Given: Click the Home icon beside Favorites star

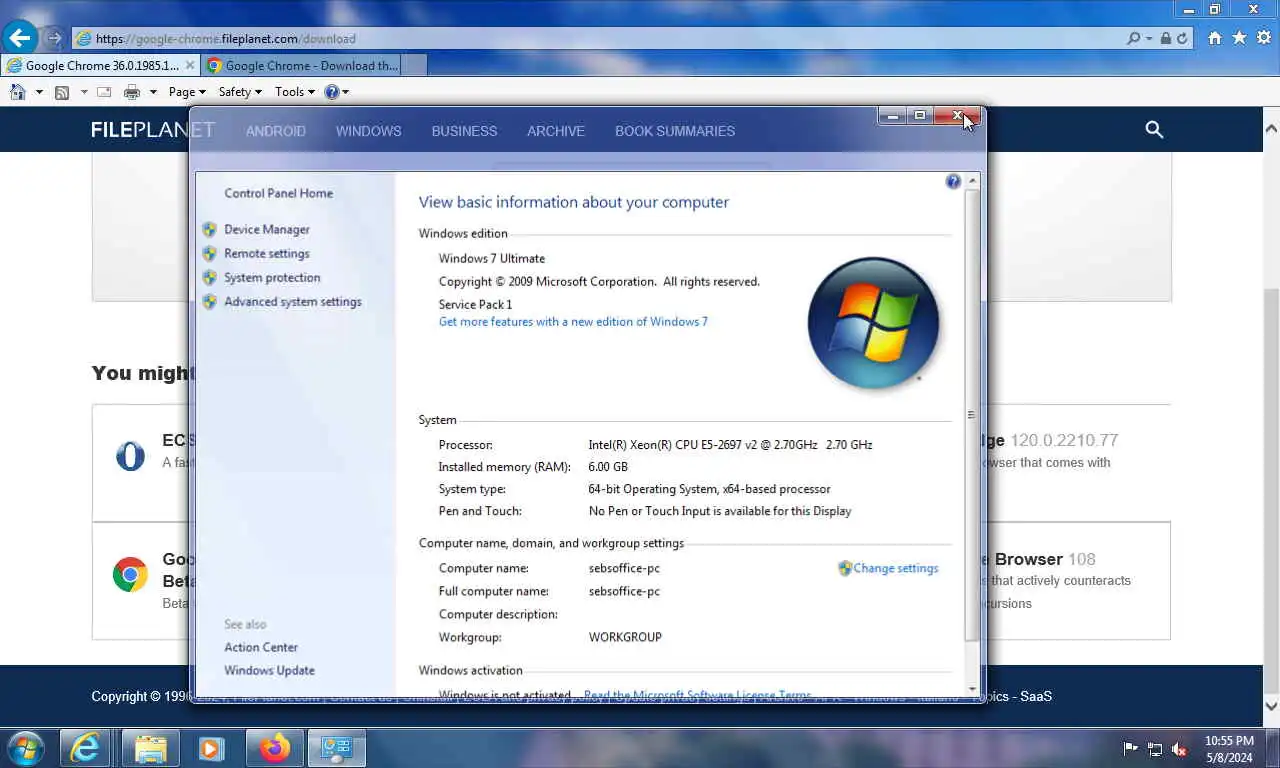Looking at the screenshot, I should tap(1214, 38).
